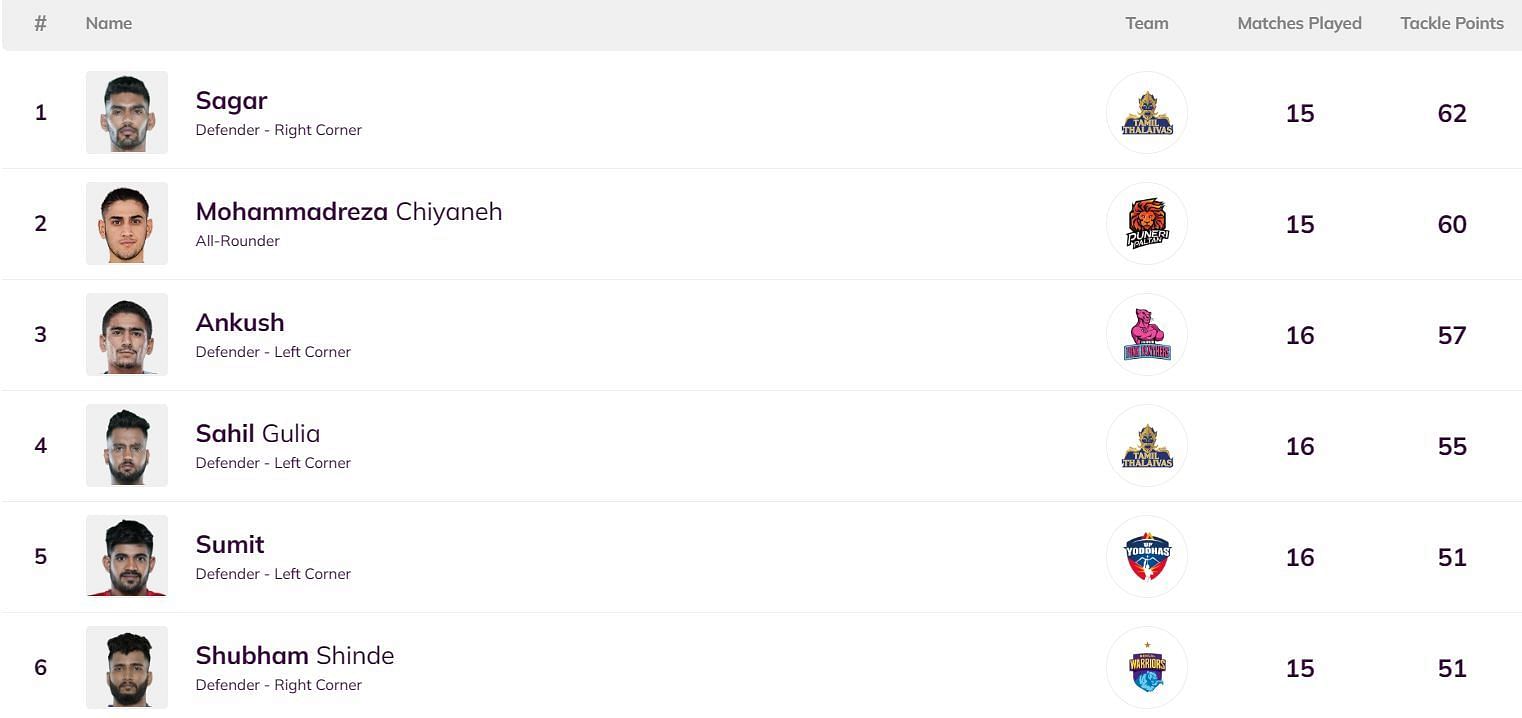
Task: Sort by the Matches Played header
Action: tap(1300, 23)
